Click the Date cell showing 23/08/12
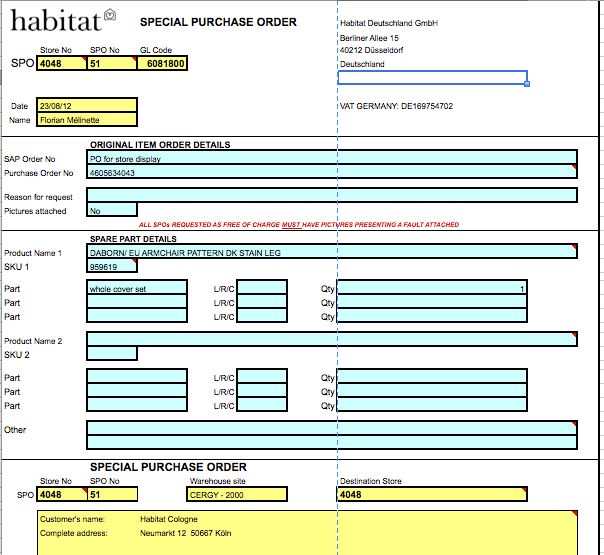Screen dimensions: 604x555 pyautogui.click(x=86, y=105)
